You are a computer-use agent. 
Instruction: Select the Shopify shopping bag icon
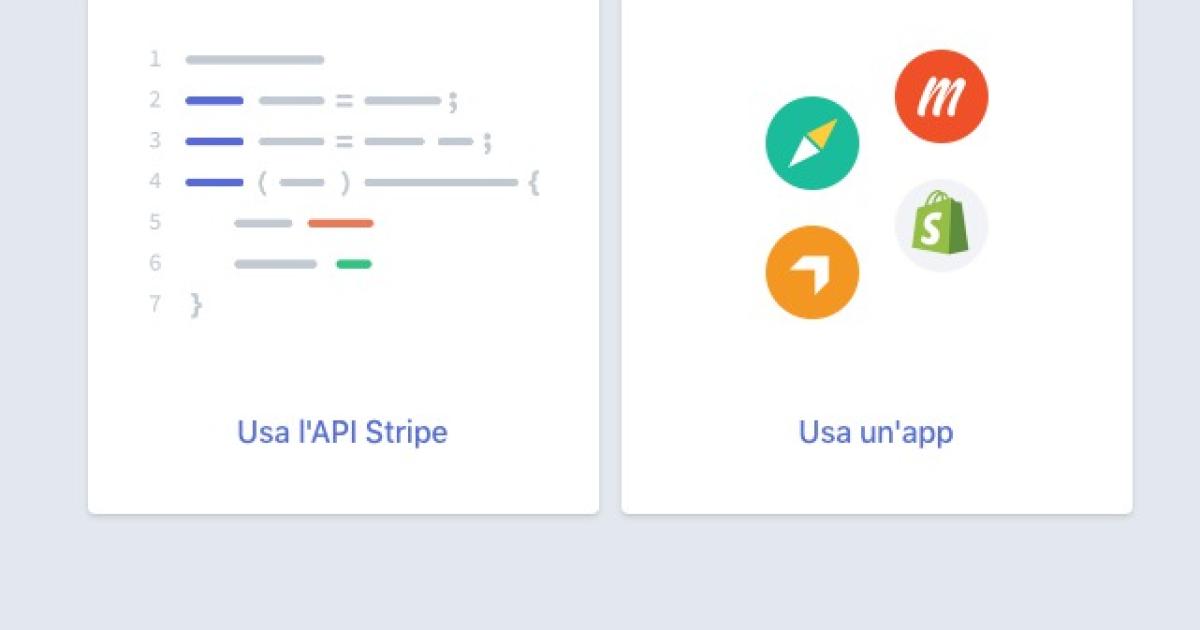click(941, 225)
